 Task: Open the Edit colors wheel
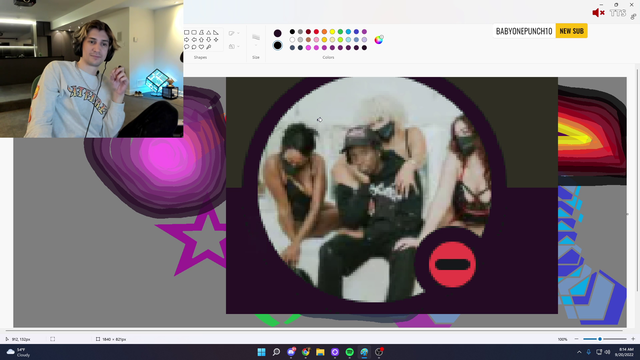pyautogui.click(x=379, y=40)
